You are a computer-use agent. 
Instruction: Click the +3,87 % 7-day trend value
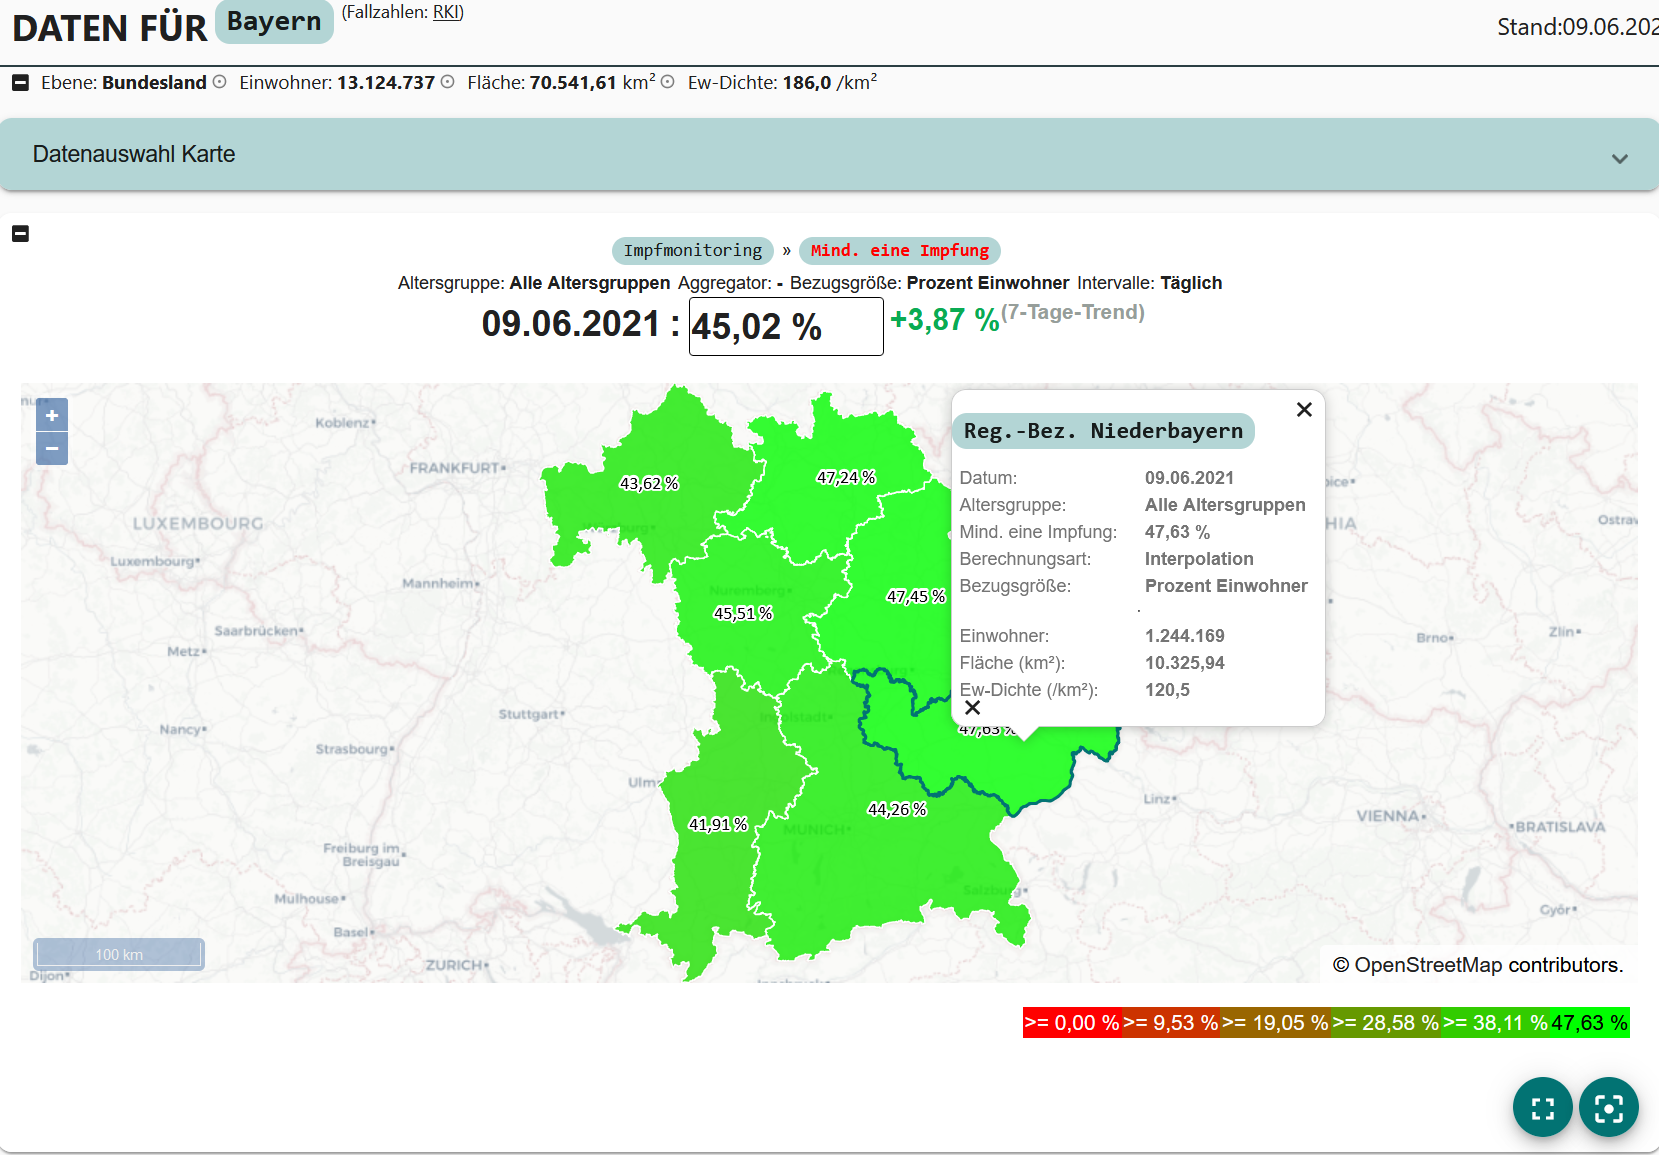coord(944,319)
